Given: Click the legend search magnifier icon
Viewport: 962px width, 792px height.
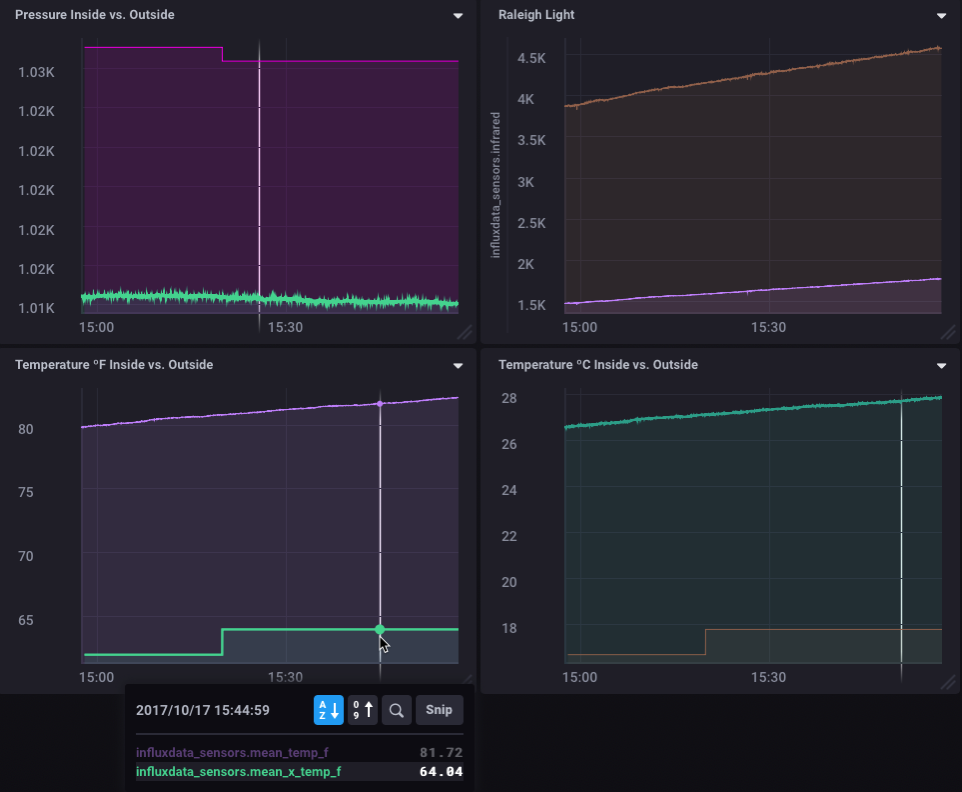Looking at the screenshot, I should click(x=396, y=710).
